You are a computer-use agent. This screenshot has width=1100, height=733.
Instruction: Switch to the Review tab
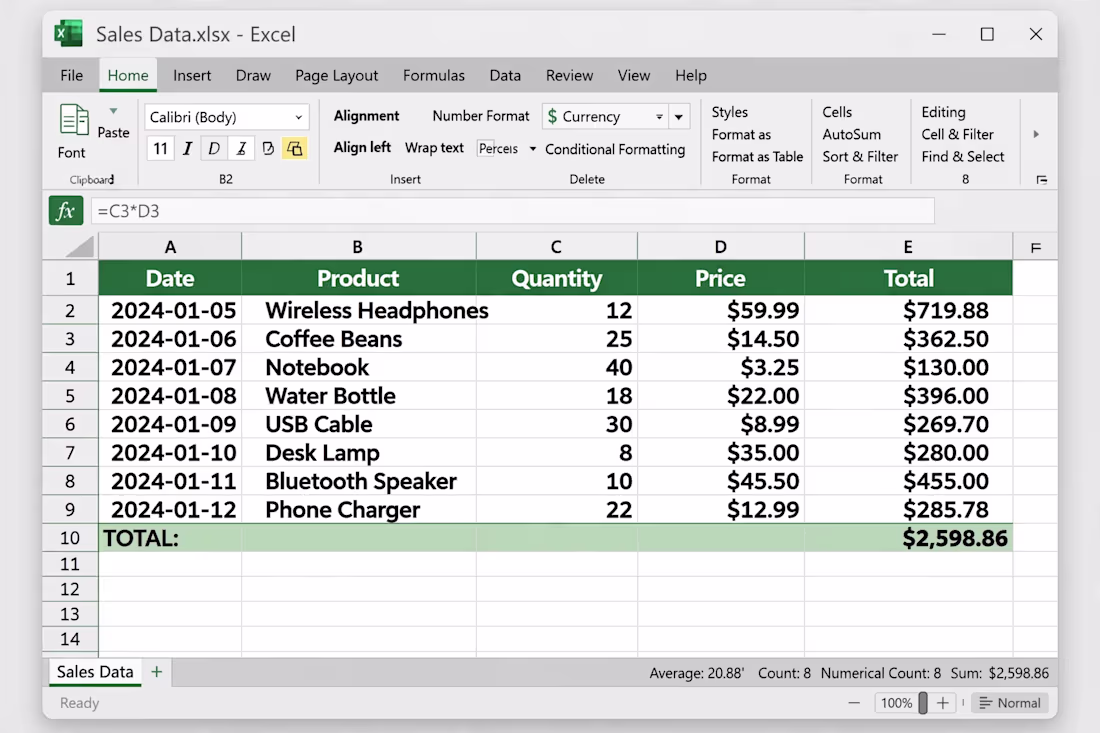[570, 75]
